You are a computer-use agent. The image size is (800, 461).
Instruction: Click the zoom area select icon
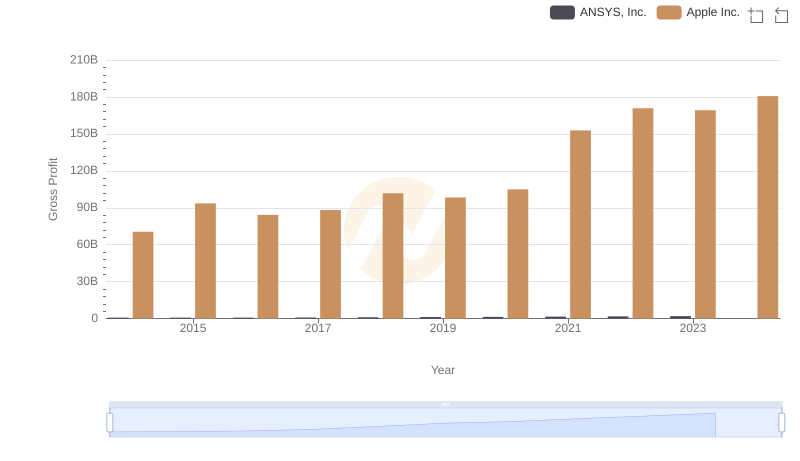(756, 15)
